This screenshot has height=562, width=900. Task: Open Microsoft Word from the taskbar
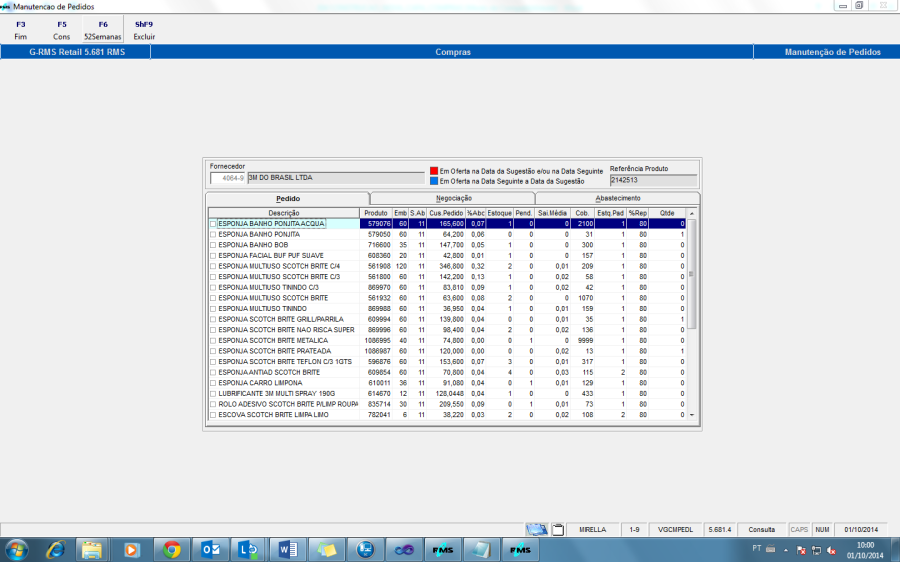point(287,550)
